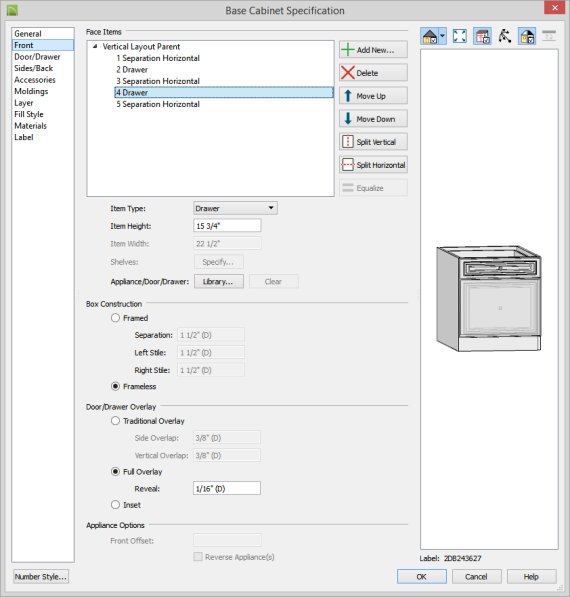Choose the Inset overlay radio button
570x597 pixels.
tap(115, 505)
